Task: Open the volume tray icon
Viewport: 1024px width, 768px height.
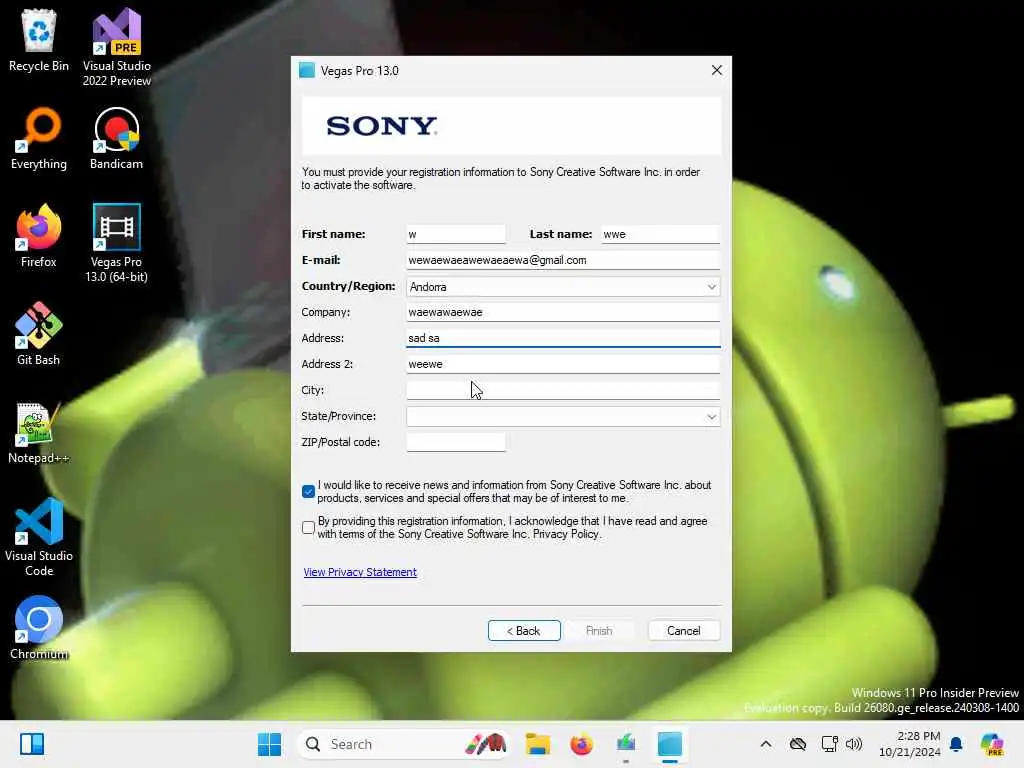Action: click(854, 744)
